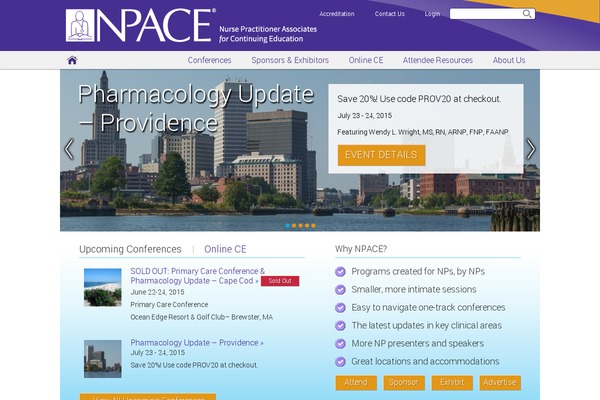Image resolution: width=600 pixels, height=400 pixels.
Task: Click the home icon in navigation bar
Action: (72, 60)
